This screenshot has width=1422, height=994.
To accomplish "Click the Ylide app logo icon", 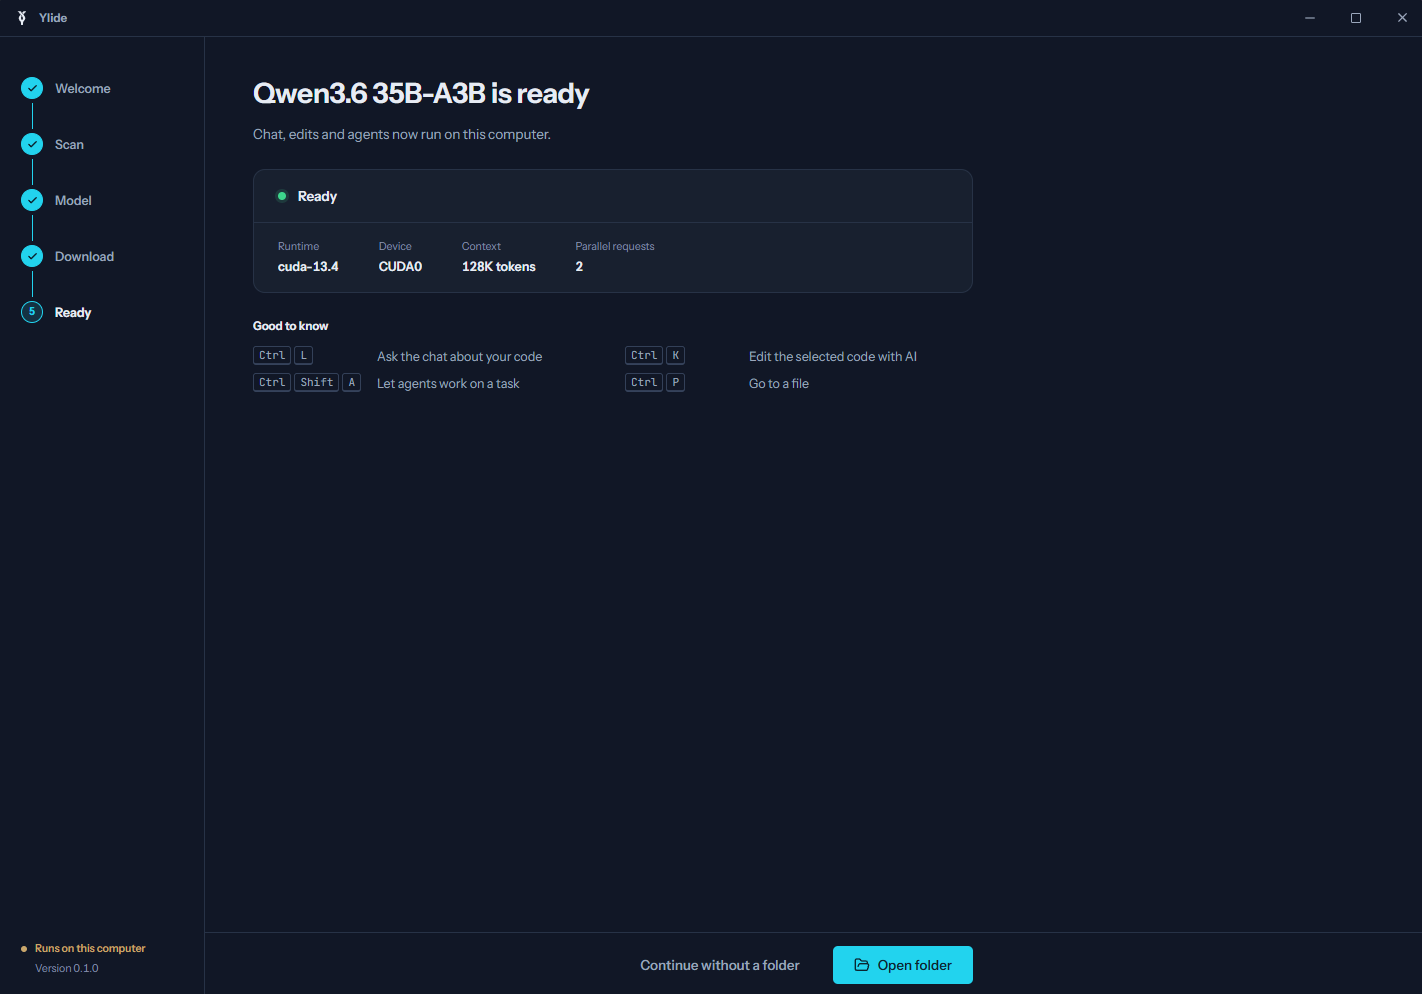I will pyautogui.click(x=22, y=18).
